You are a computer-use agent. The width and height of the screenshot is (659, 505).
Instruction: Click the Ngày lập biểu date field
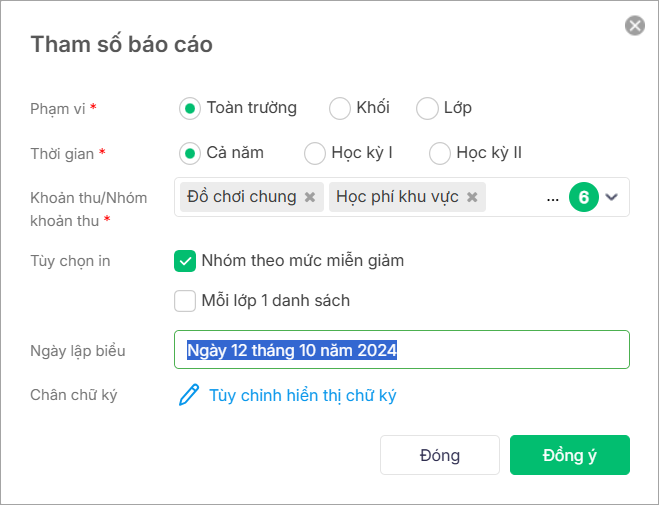click(402, 350)
